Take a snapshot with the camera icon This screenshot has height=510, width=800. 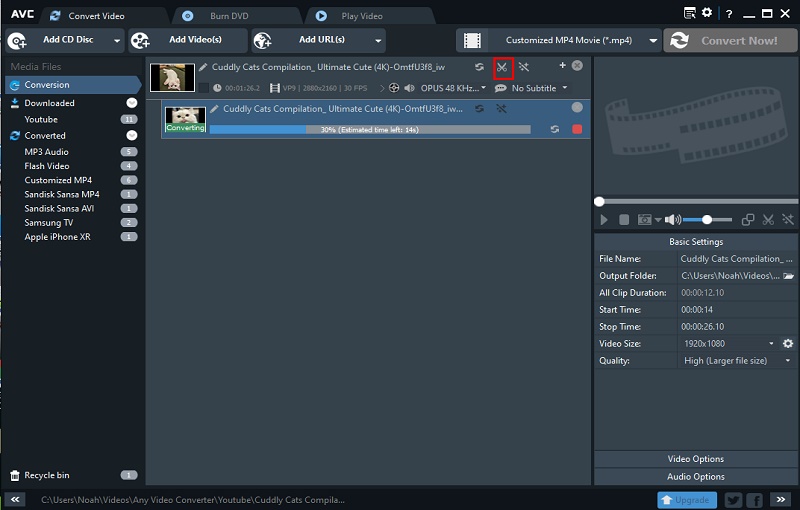click(x=644, y=220)
